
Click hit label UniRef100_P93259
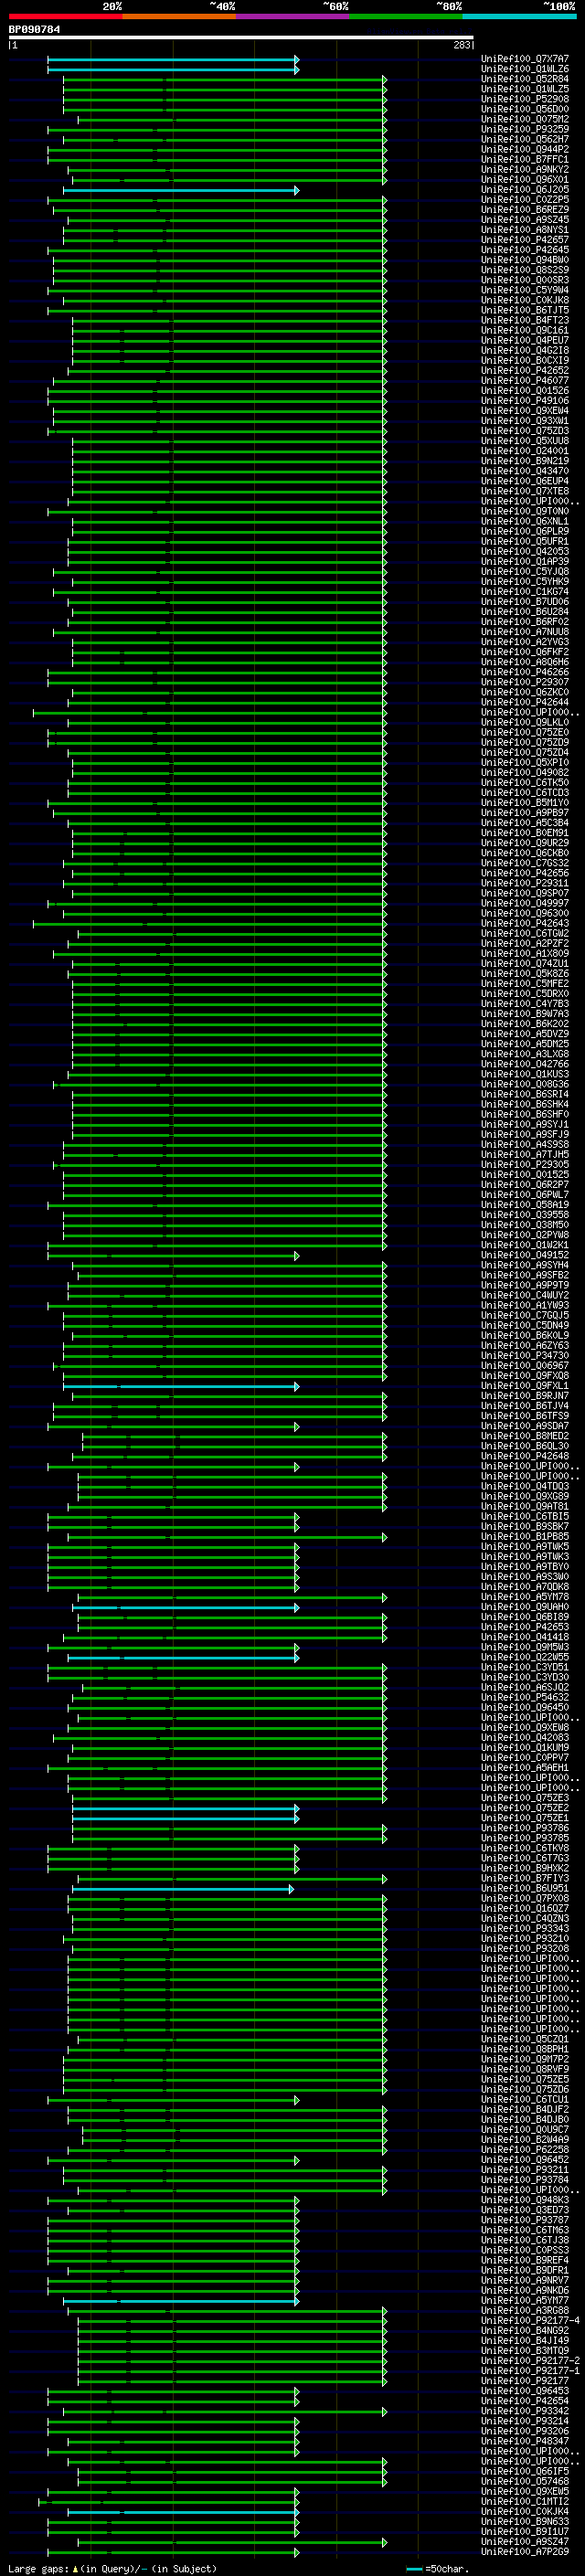click(525, 129)
